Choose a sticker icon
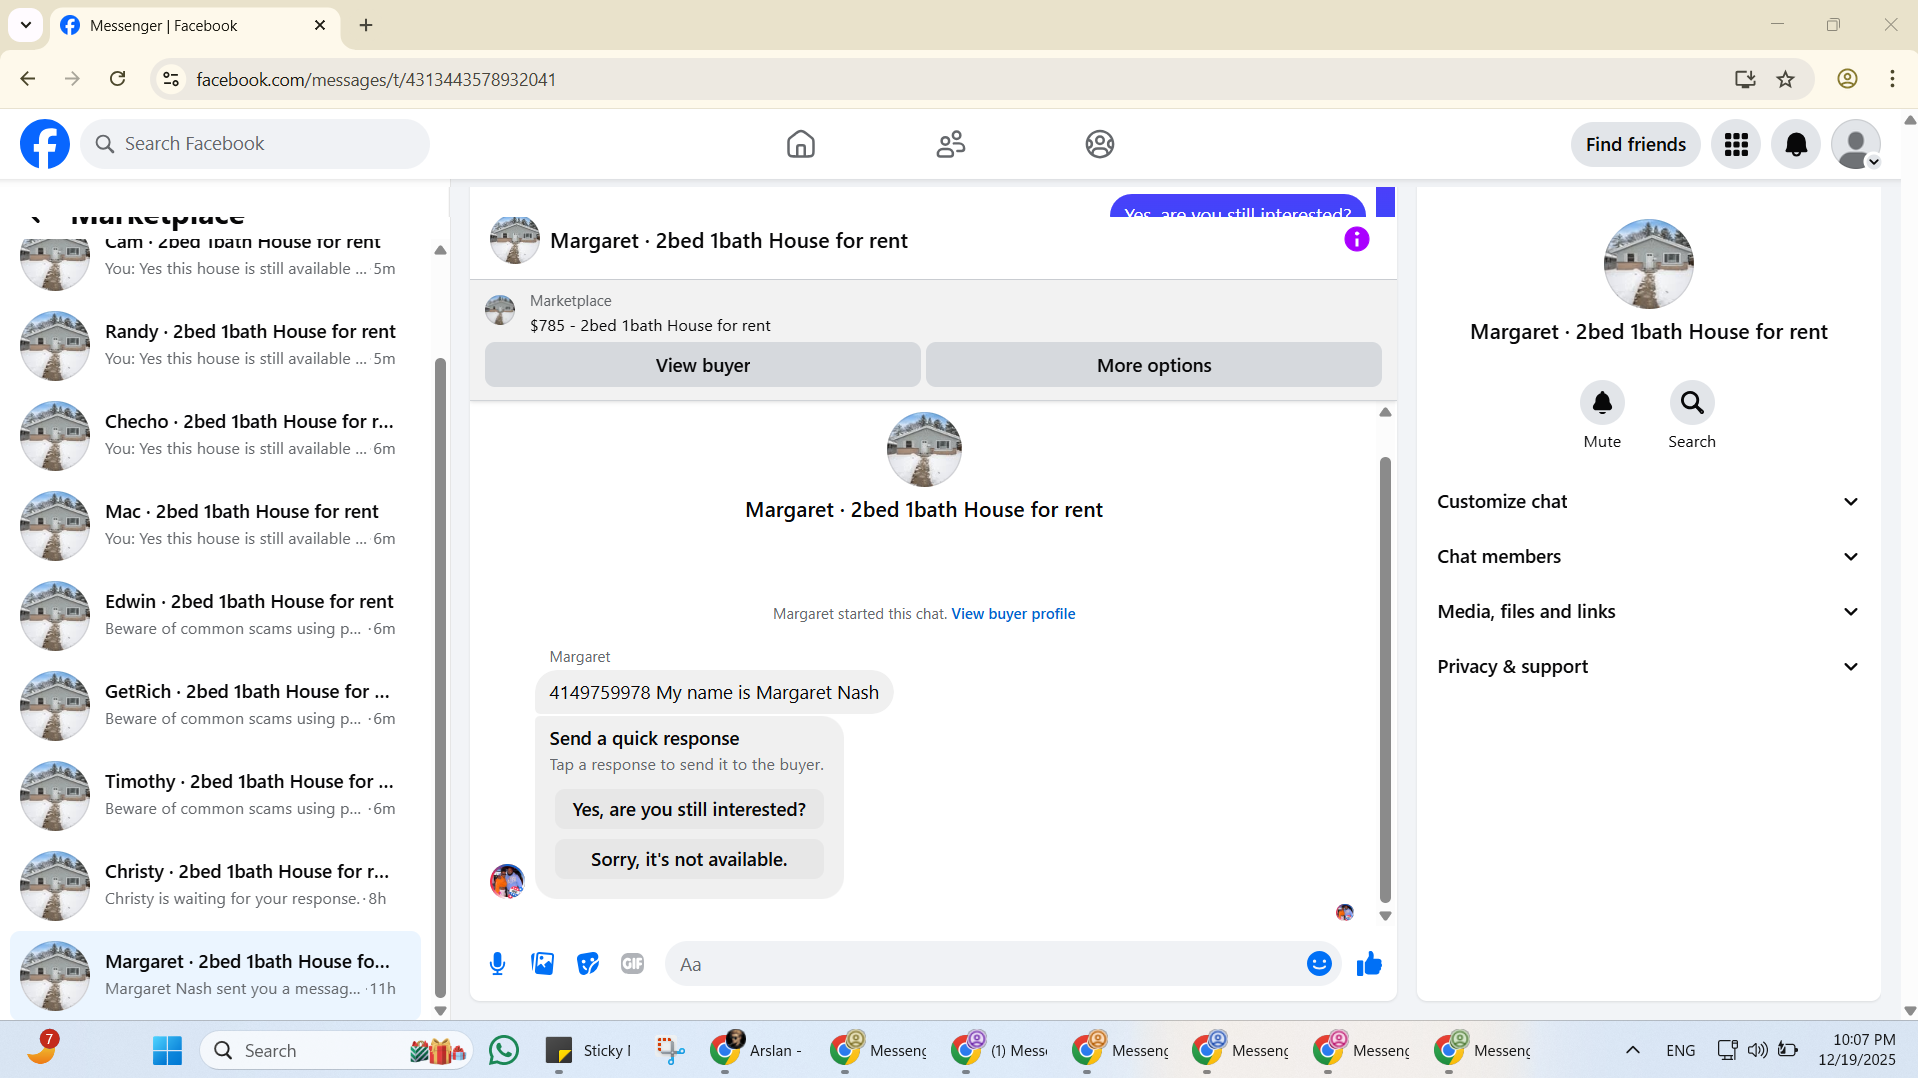Image resolution: width=1918 pixels, height=1078 pixels. click(588, 964)
